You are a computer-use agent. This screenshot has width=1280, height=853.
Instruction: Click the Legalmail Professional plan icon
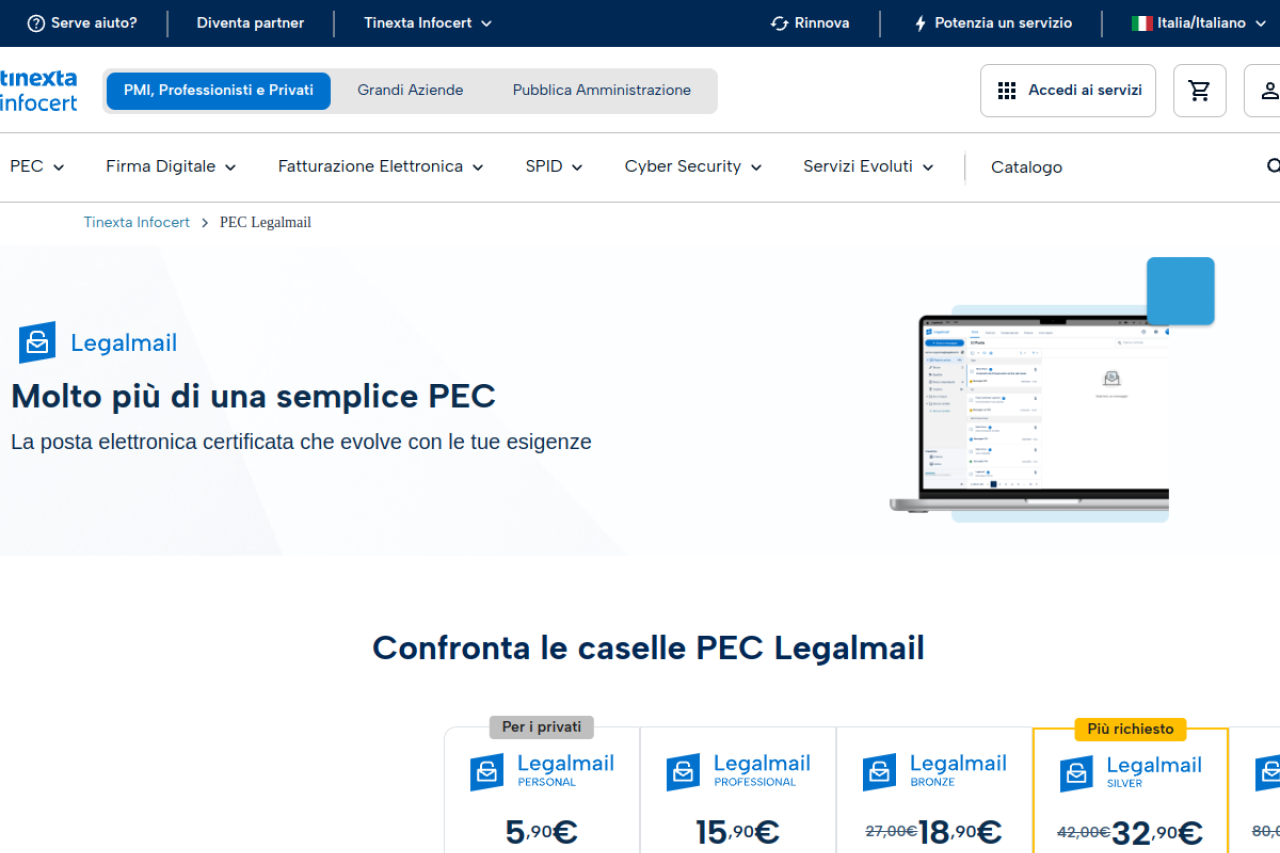pos(683,772)
